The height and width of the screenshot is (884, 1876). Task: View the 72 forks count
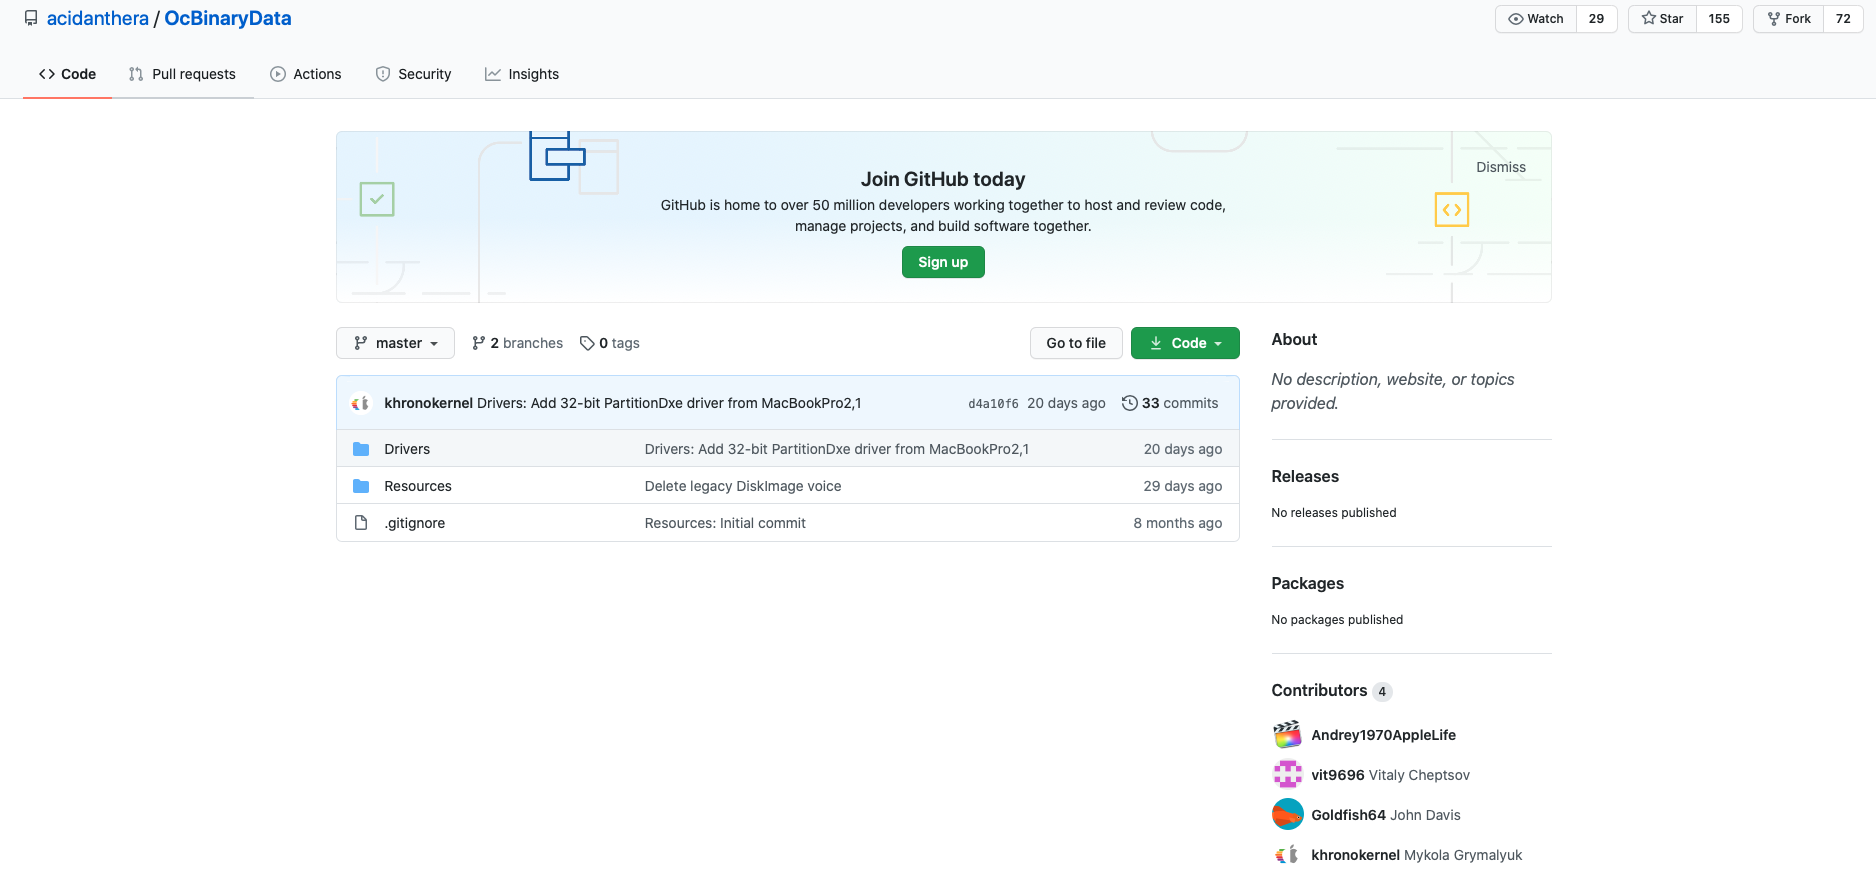point(1843,19)
